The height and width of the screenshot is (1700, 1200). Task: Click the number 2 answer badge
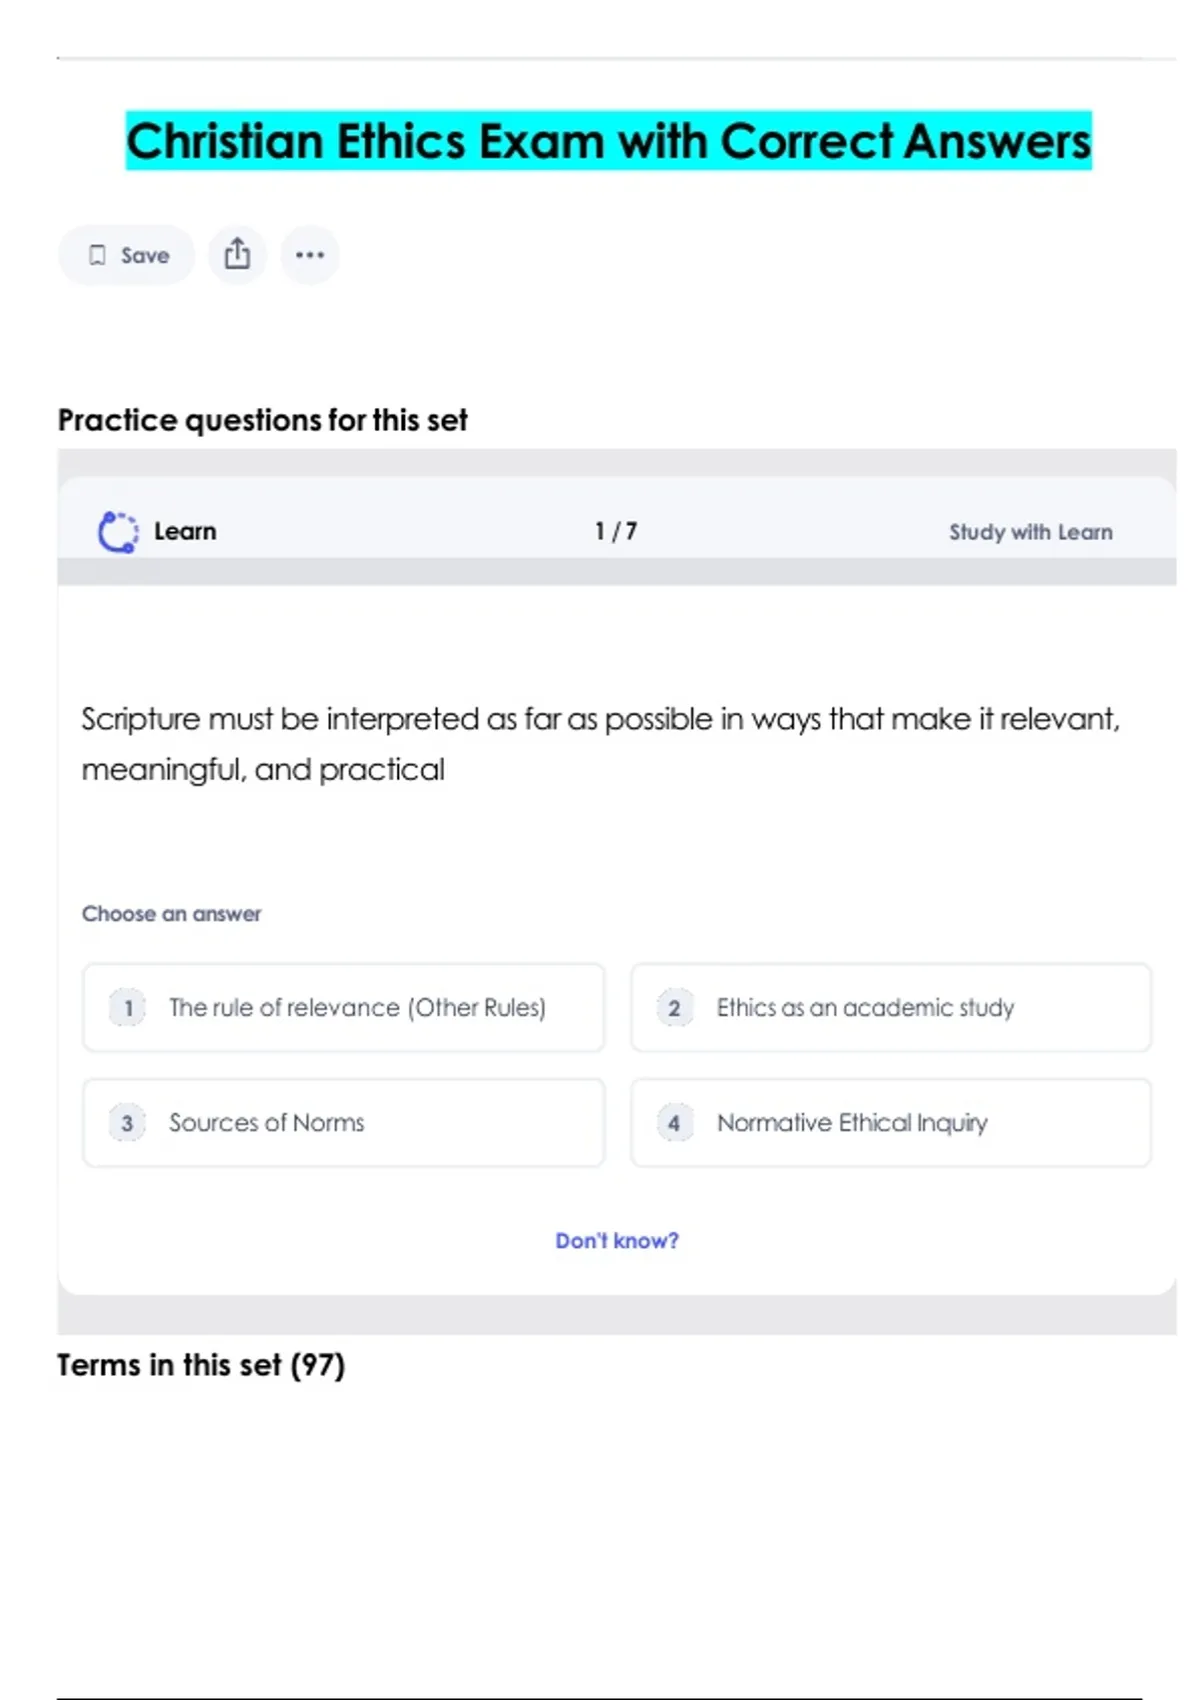point(674,1008)
